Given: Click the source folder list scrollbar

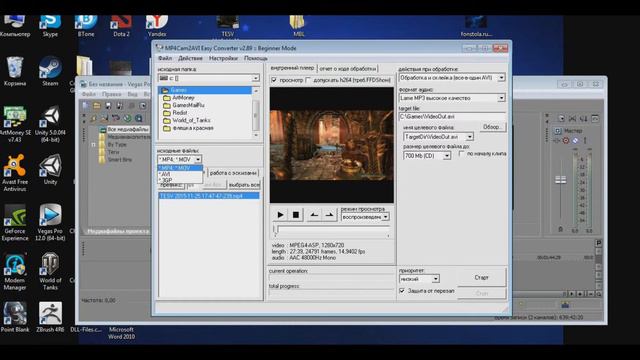Looking at the screenshot, I should click(256, 113).
